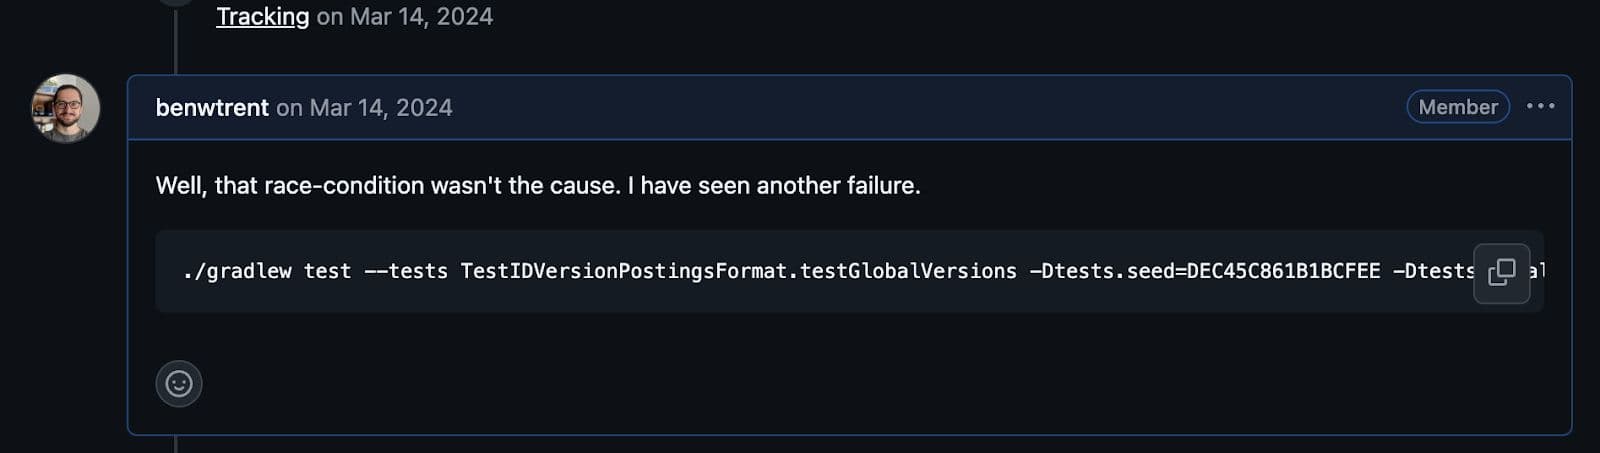Click inside the gradlew command code block

click(x=800, y=295)
